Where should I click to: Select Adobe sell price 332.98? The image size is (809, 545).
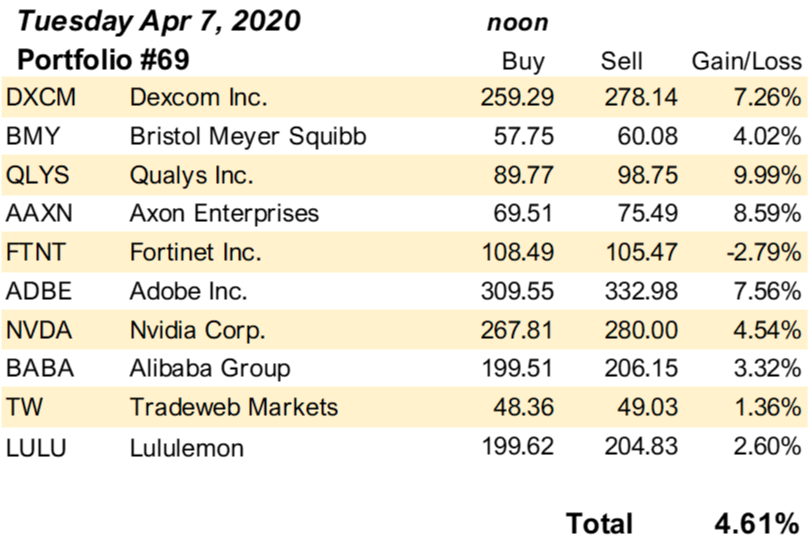click(641, 291)
